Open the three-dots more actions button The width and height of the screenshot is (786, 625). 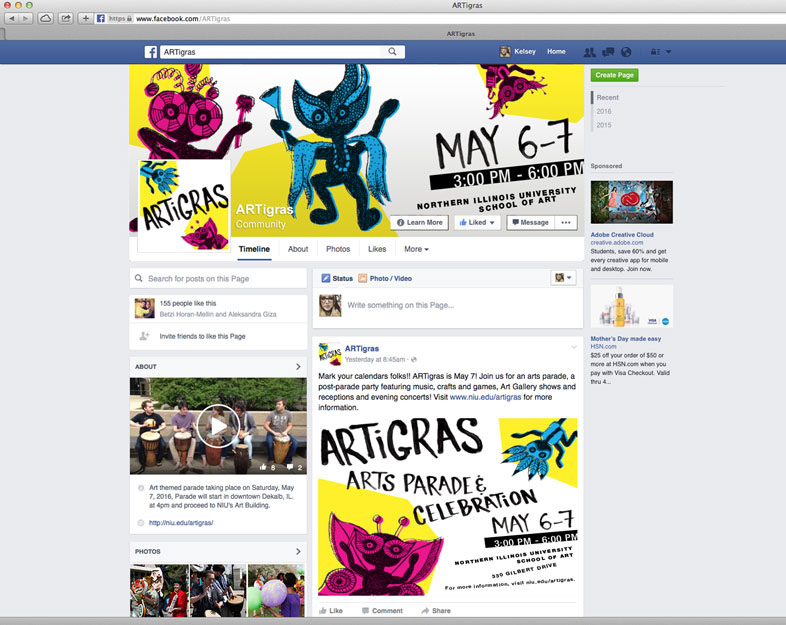coord(566,223)
